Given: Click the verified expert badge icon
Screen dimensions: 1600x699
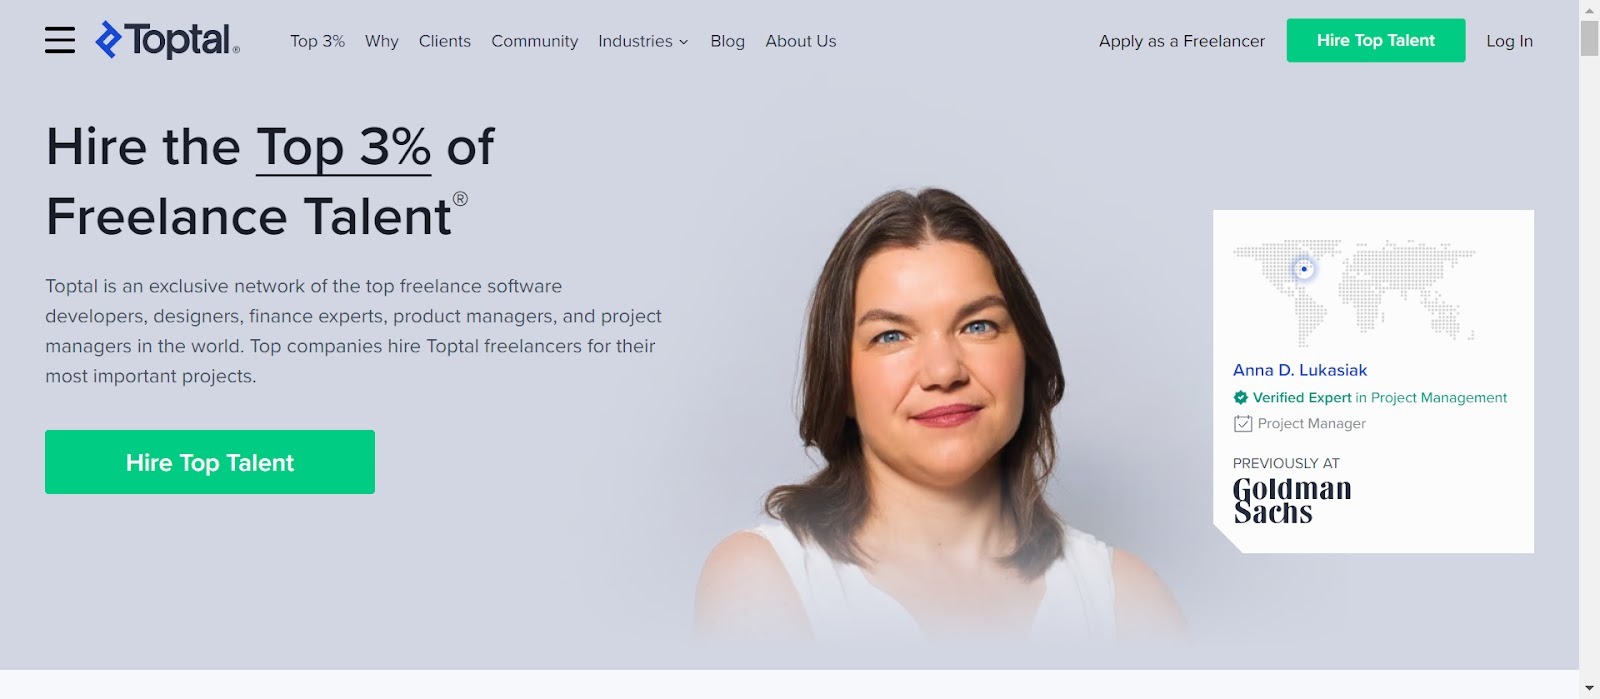Looking at the screenshot, I should pyautogui.click(x=1240, y=397).
